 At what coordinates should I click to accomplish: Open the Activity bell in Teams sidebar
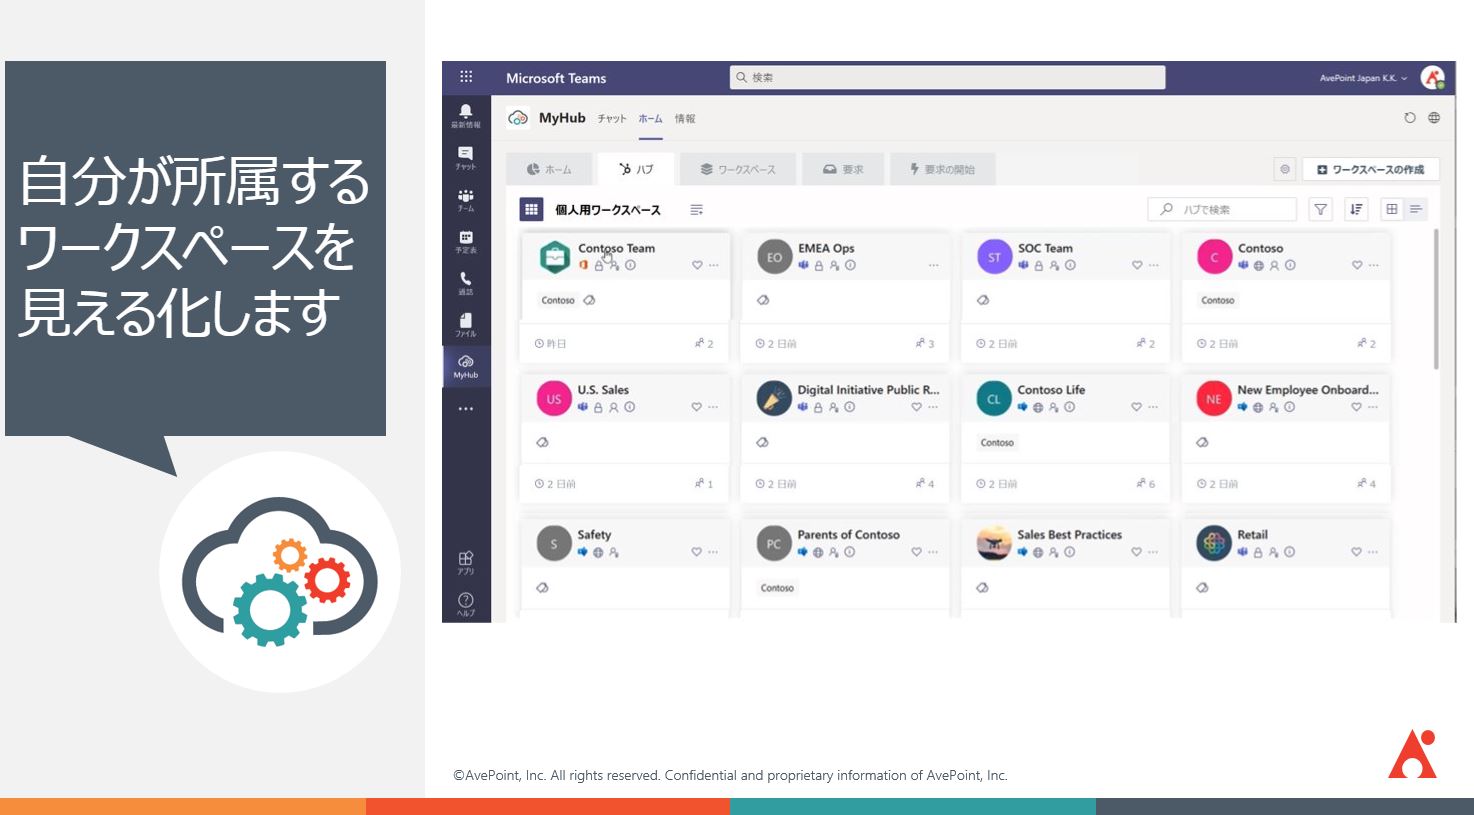coord(466,116)
